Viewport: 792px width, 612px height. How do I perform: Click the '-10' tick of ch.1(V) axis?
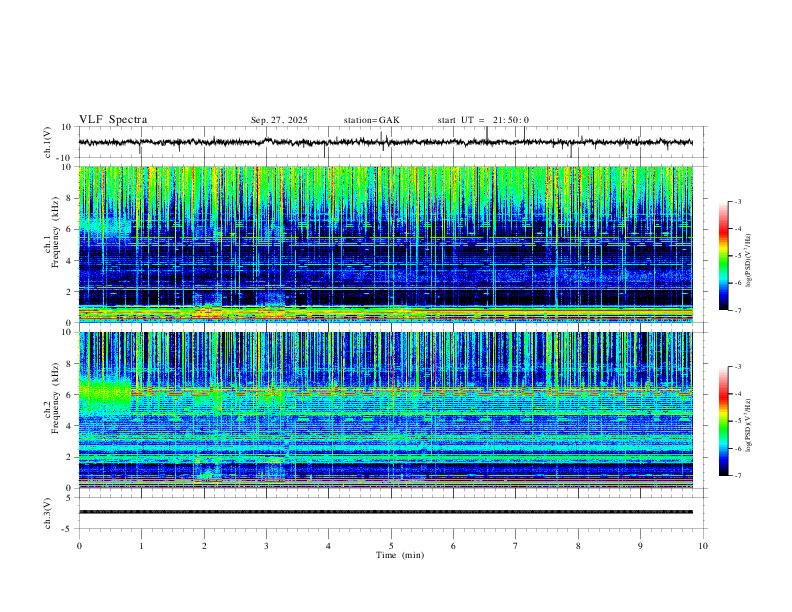point(65,158)
